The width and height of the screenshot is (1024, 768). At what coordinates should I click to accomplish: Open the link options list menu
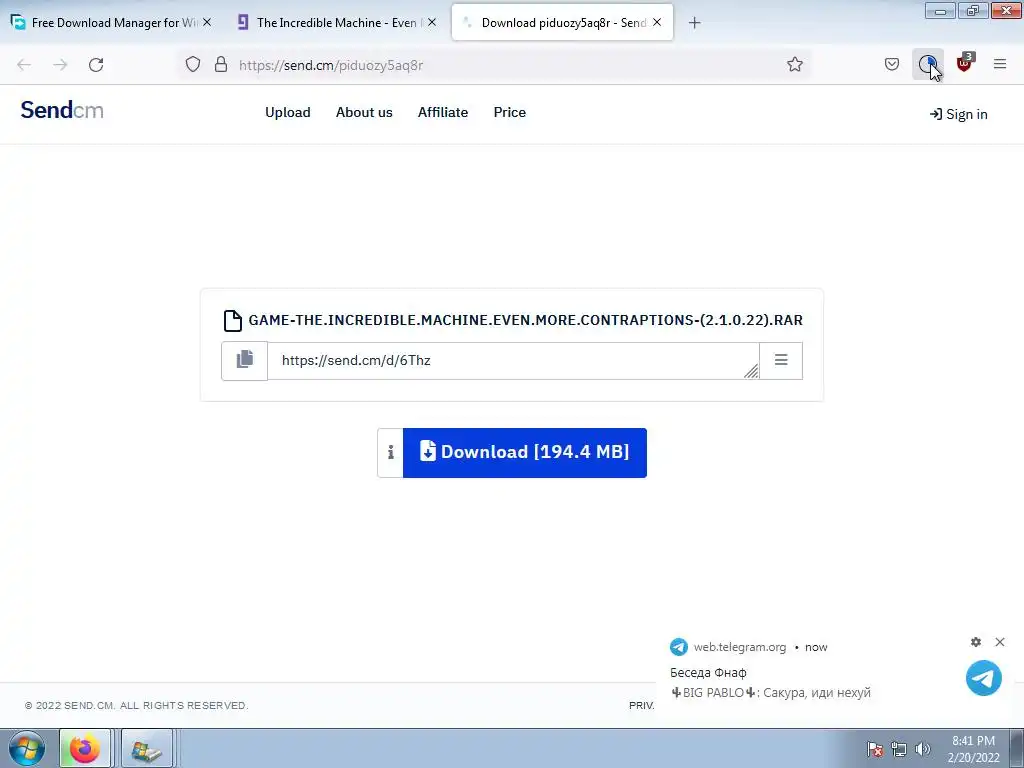(x=781, y=360)
